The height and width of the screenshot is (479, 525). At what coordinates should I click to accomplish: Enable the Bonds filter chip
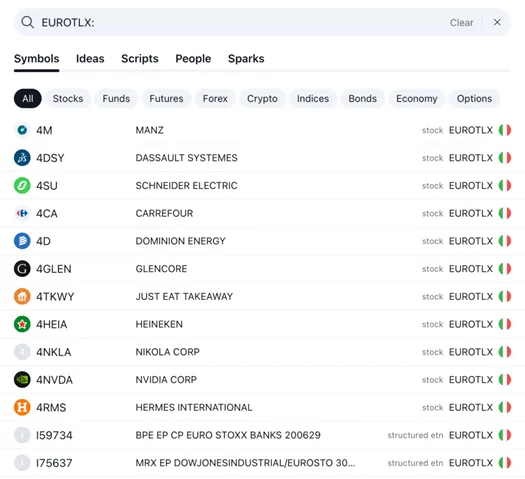363,98
